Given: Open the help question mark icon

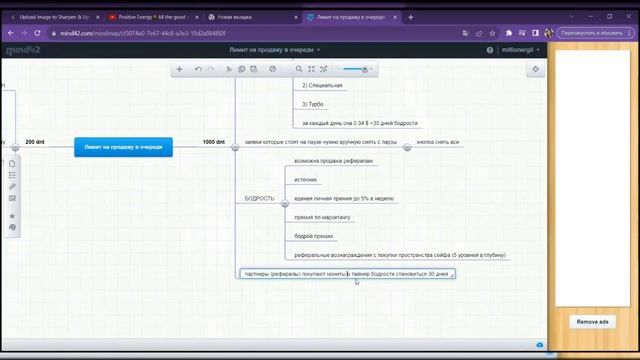Looking at the screenshot, I should [x=490, y=50].
